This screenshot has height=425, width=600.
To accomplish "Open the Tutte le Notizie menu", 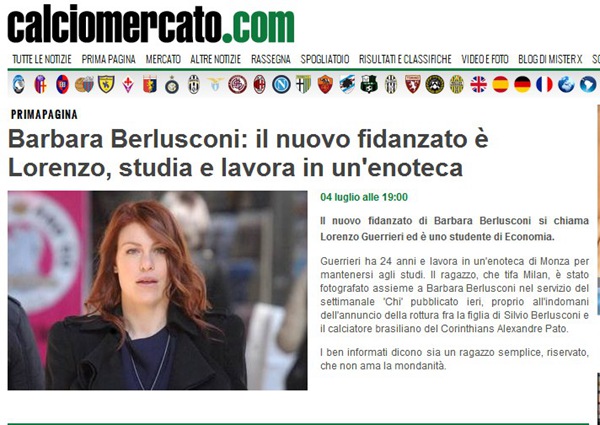I will coord(42,59).
